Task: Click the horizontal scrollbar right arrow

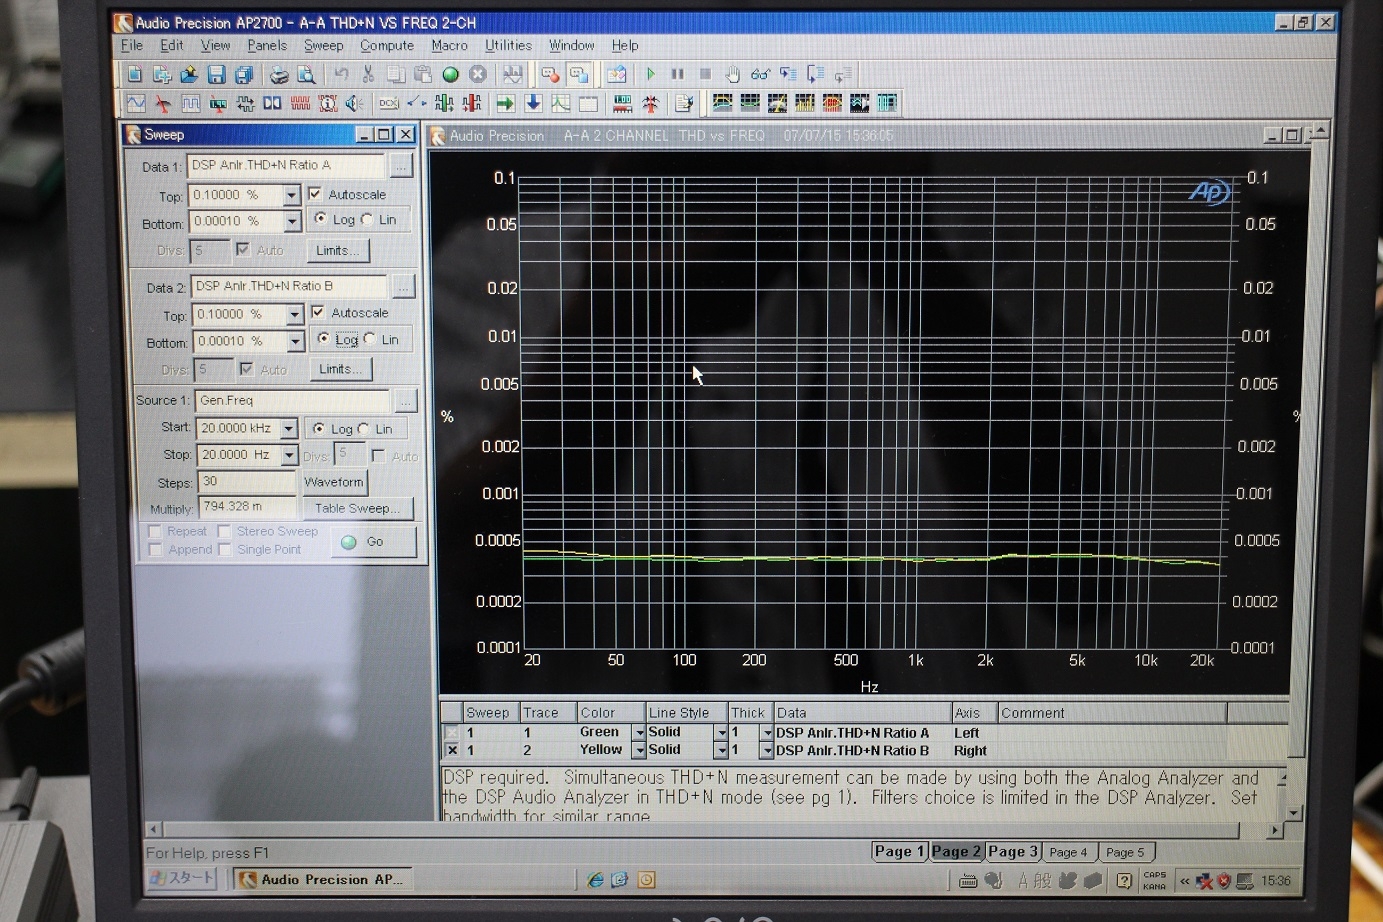Action: (1274, 830)
